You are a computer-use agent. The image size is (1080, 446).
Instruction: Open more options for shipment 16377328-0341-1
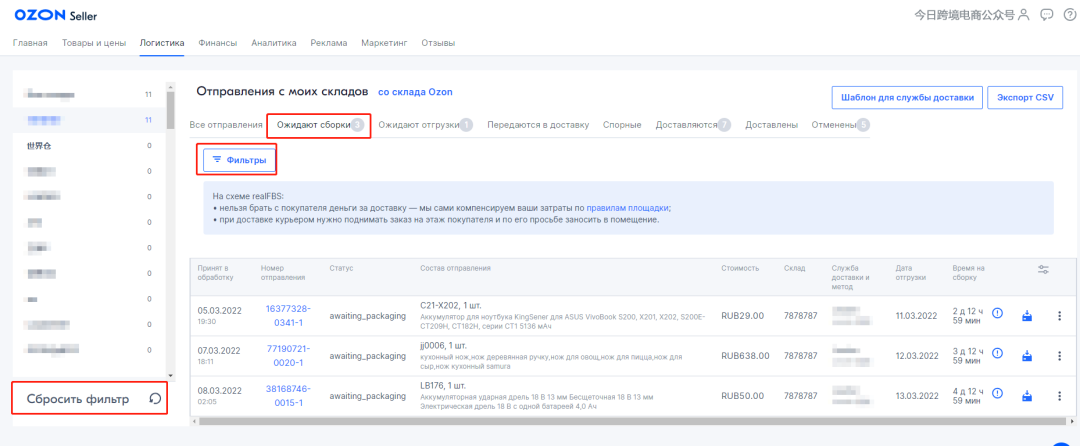tap(1059, 316)
